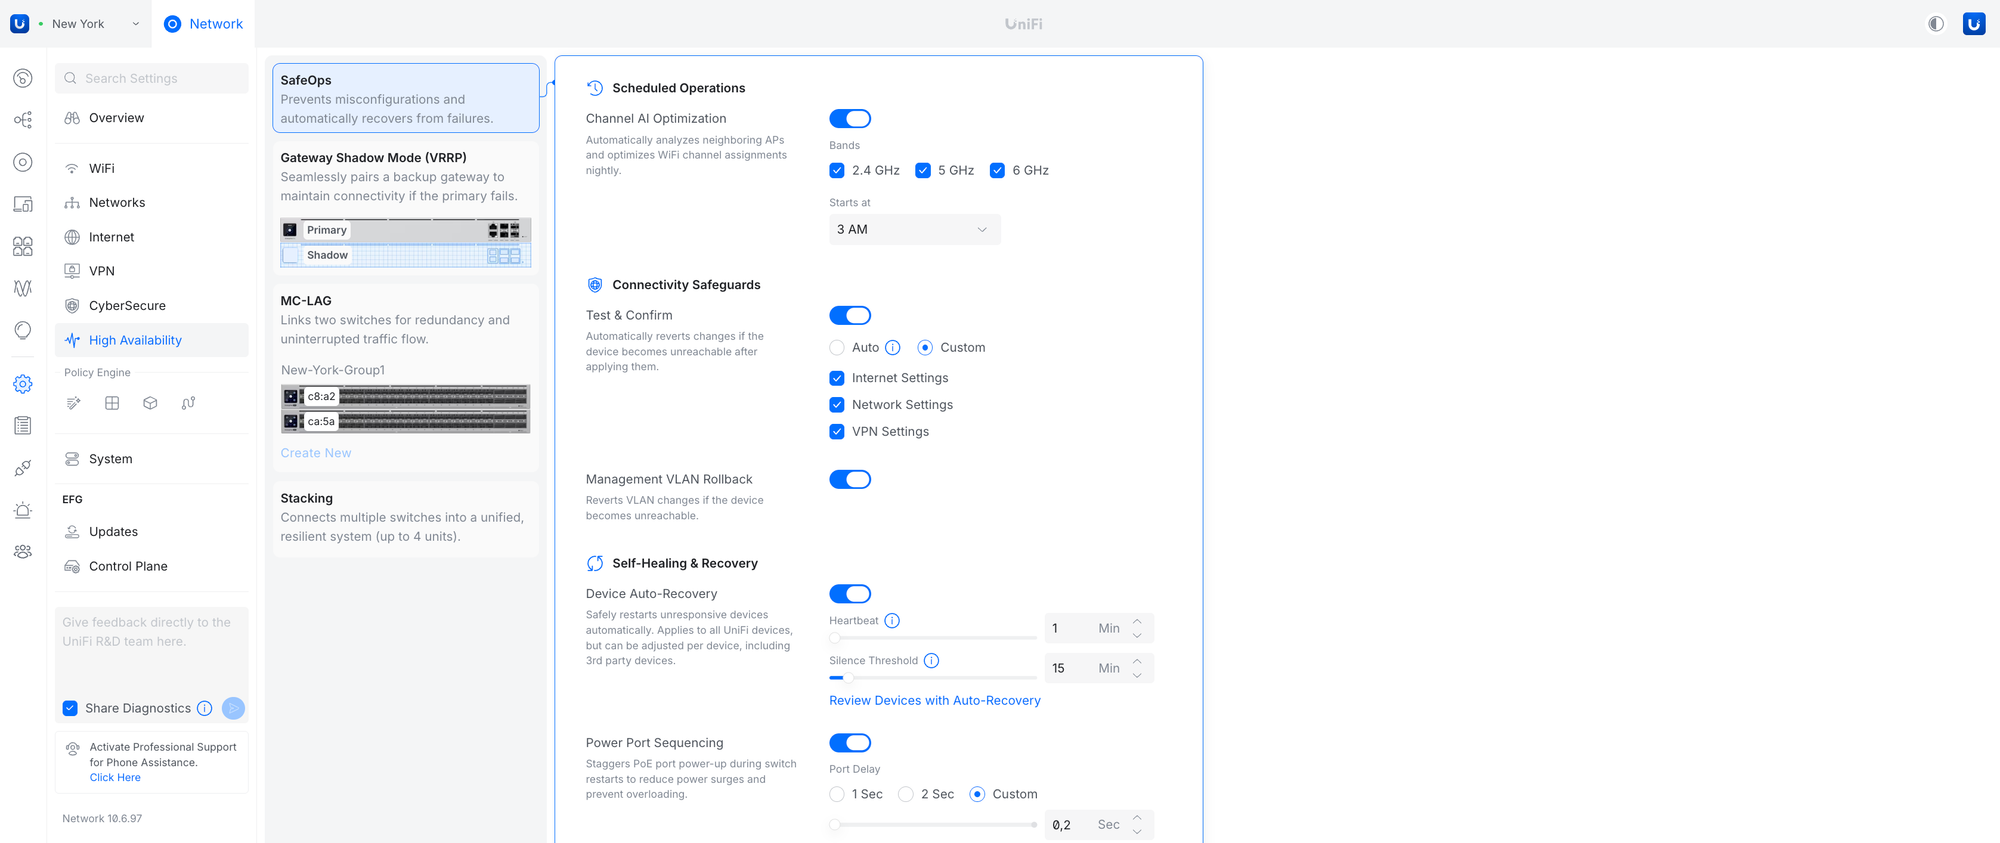2000x843 pixels.
Task: Go to WiFi settings
Action: (152, 168)
